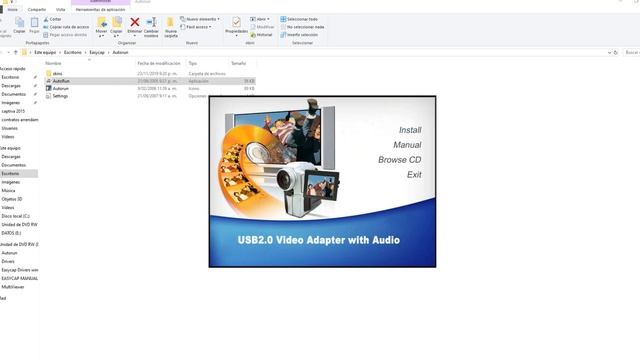Viewport: 640px width, 360px height.
Task: Open Historial from the ribbon
Action: [261, 35]
